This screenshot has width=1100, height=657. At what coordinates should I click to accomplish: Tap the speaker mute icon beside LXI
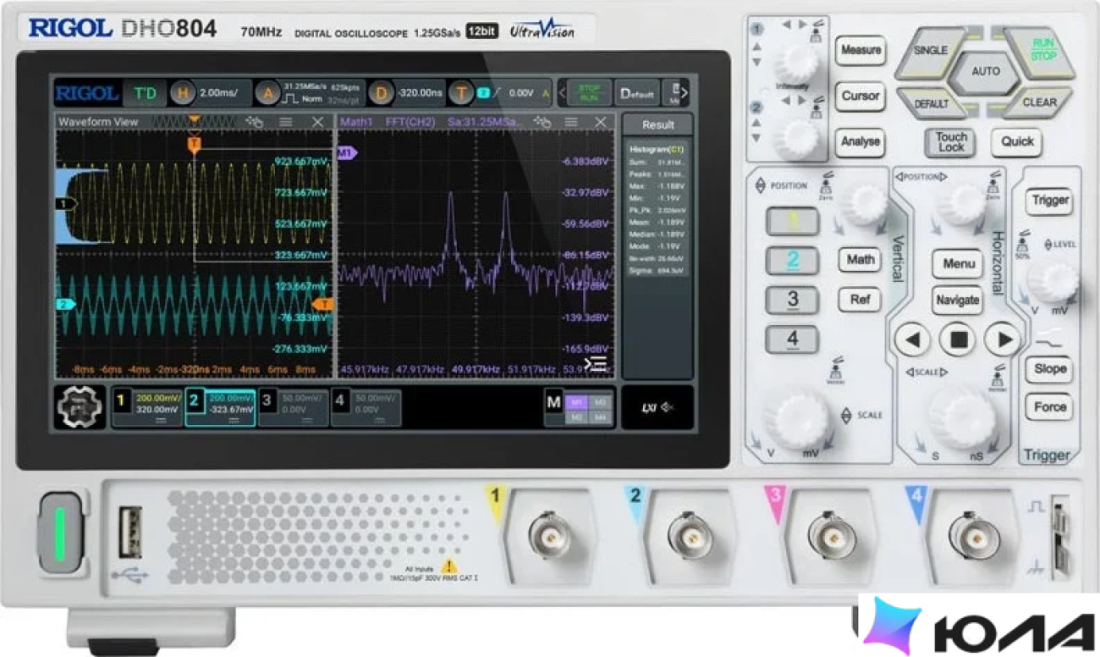pos(667,407)
